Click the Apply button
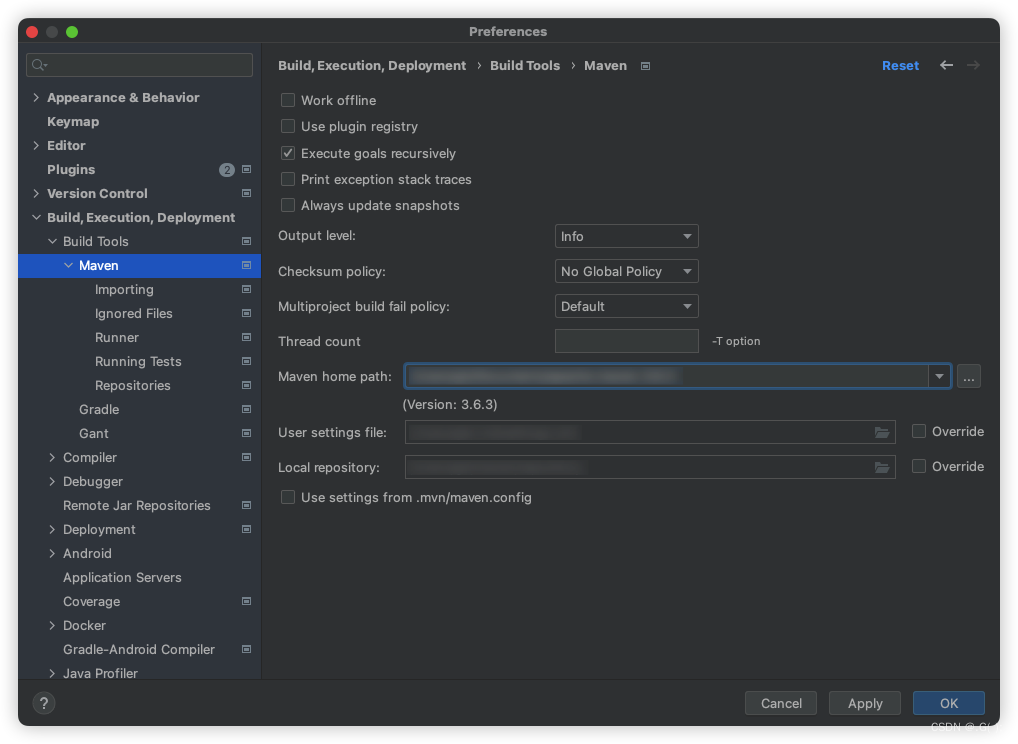 pyautogui.click(x=865, y=703)
